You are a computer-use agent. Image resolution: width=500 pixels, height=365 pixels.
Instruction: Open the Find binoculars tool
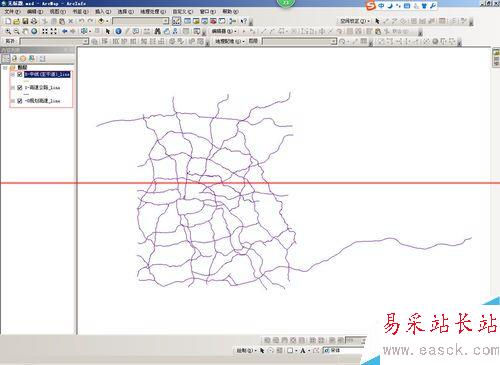click(x=158, y=31)
